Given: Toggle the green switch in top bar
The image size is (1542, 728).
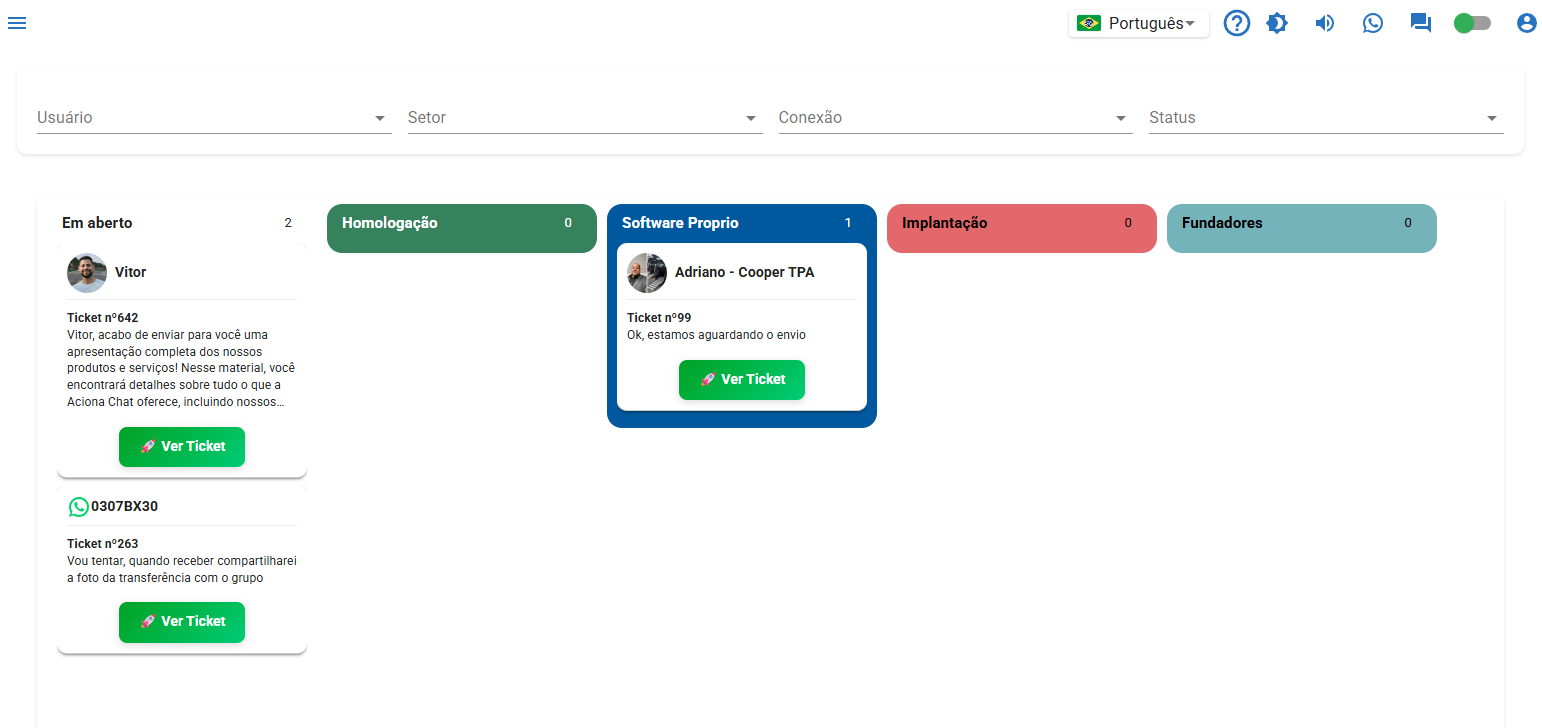Looking at the screenshot, I should click(1472, 23).
